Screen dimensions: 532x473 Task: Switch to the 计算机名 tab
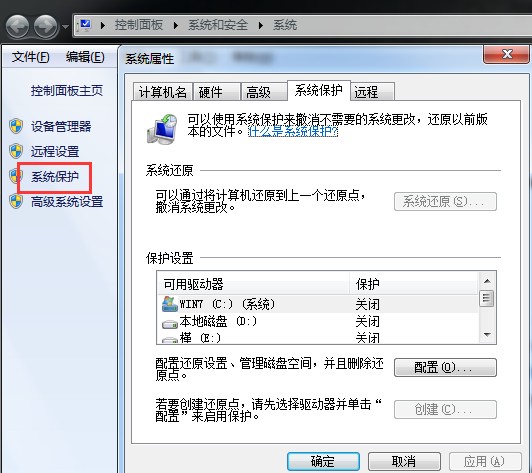[x=163, y=92]
